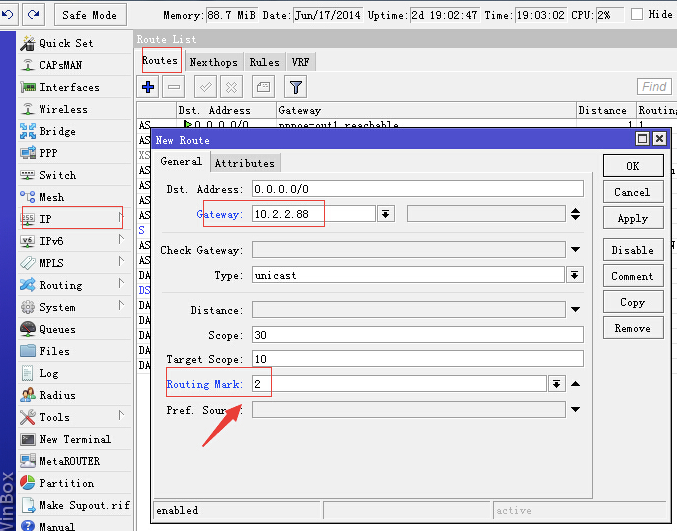
Task: Switch to the VRF tab
Action: 301,63
